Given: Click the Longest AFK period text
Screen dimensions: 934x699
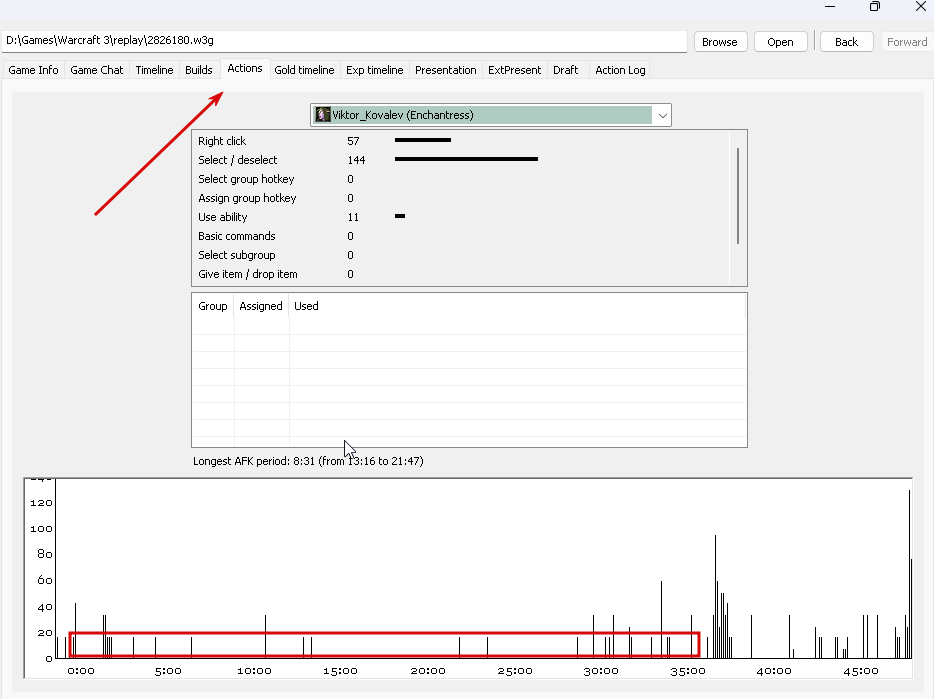Looking at the screenshot, I should [x=308, y=461].
